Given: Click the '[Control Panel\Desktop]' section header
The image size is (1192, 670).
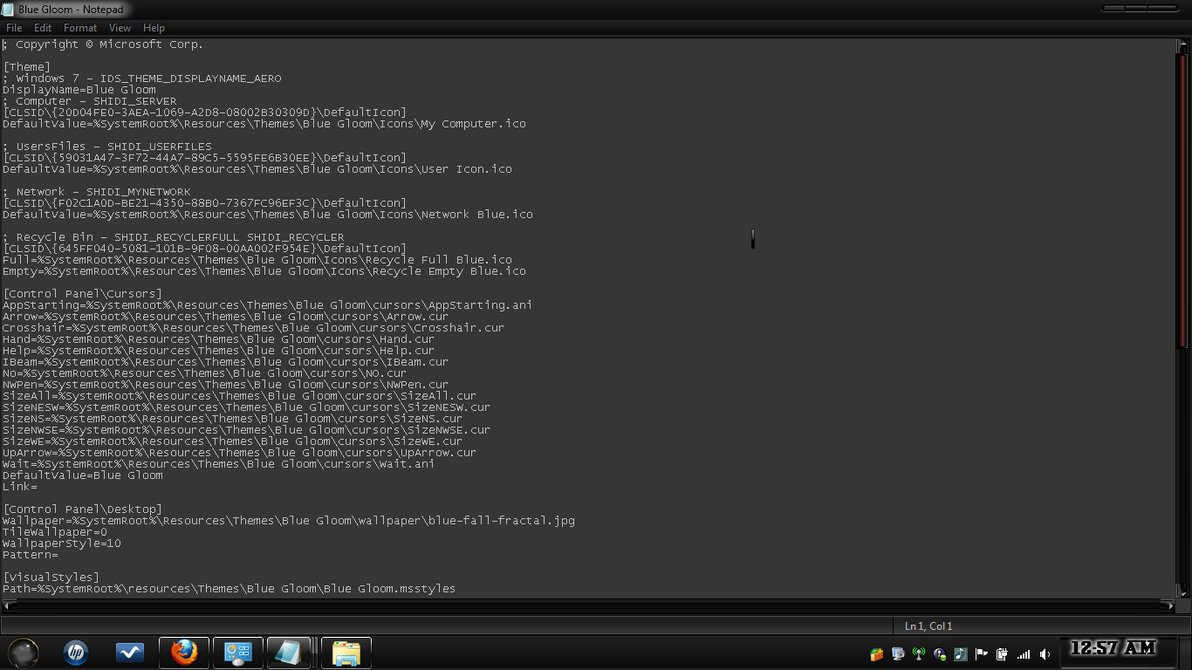Looking at the screenshot, I should click(82, 510).
